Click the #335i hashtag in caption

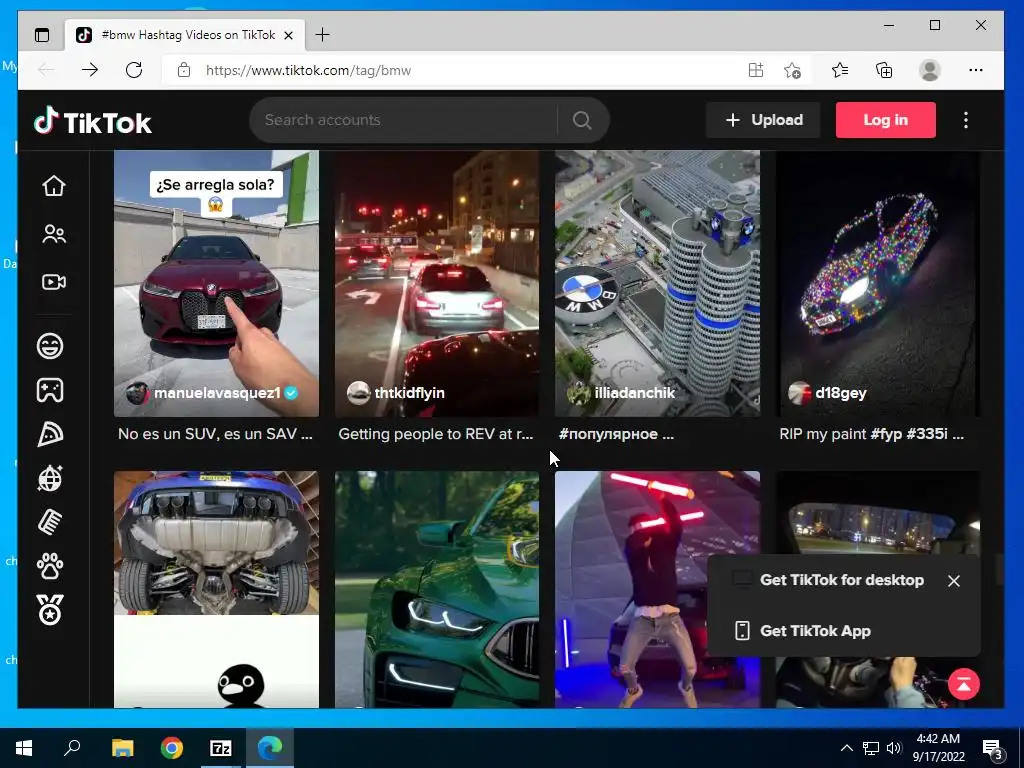coord(927,434)
